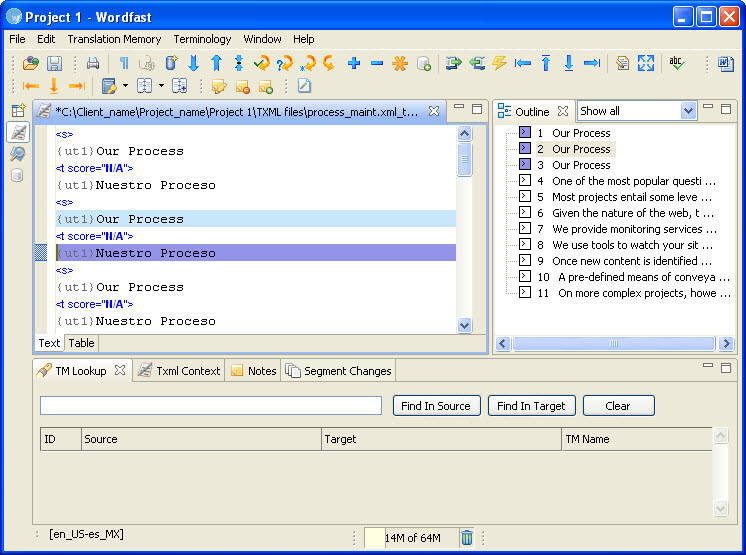Switch to the Table view tab
Image resolution: width=746 pixels, height=555 pixels.
pos(81,343)
